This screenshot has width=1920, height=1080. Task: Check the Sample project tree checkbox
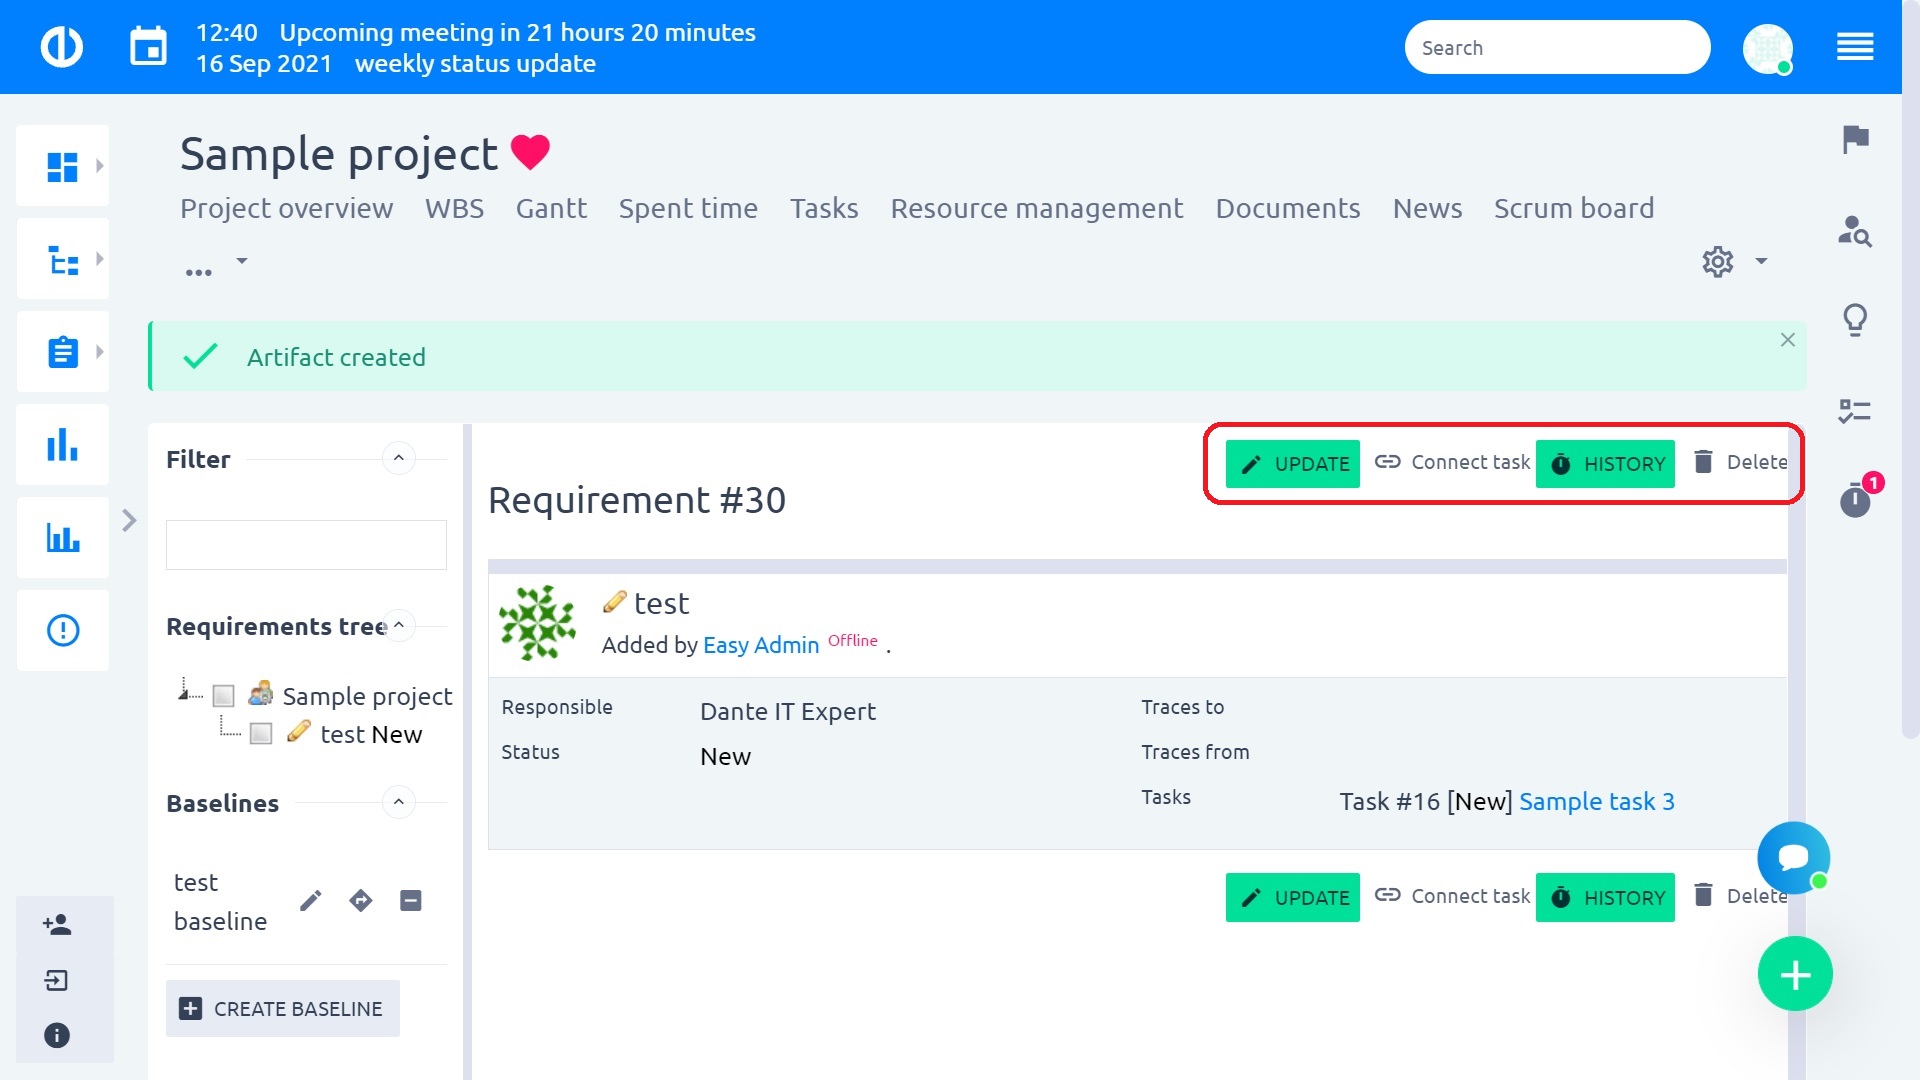pos(224,696)
